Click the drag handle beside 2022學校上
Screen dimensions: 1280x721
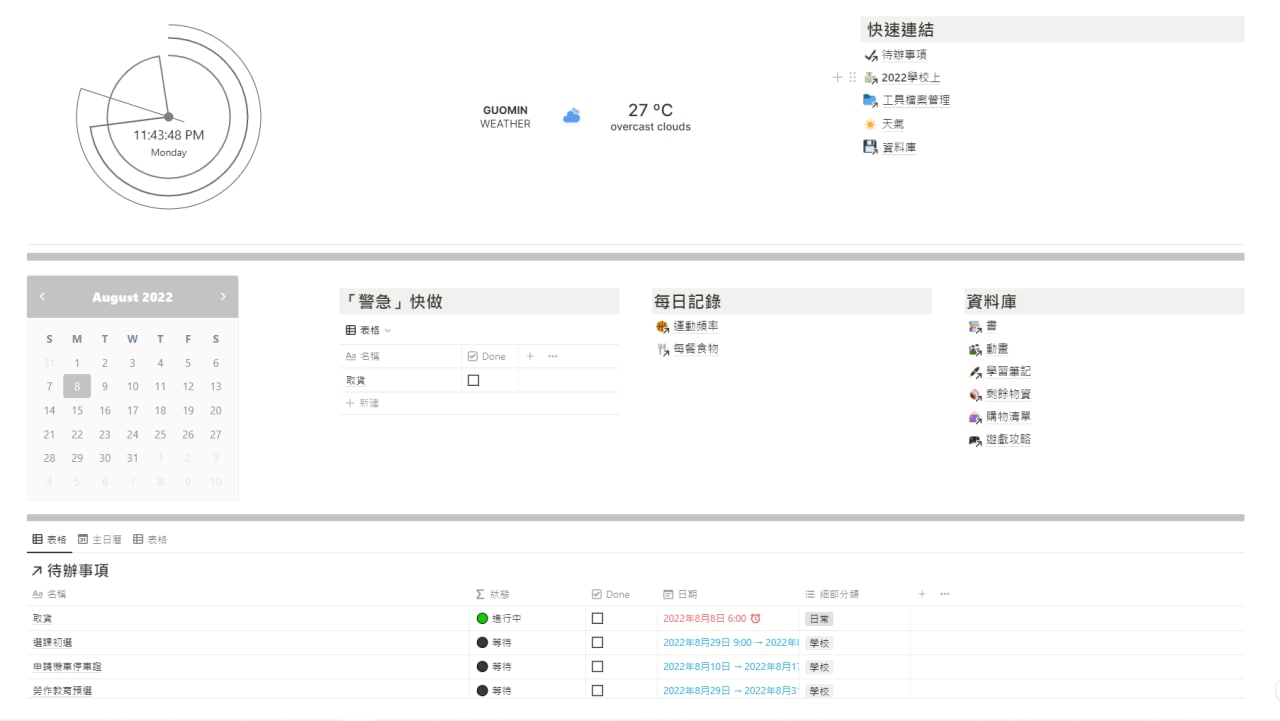point(852,77)
